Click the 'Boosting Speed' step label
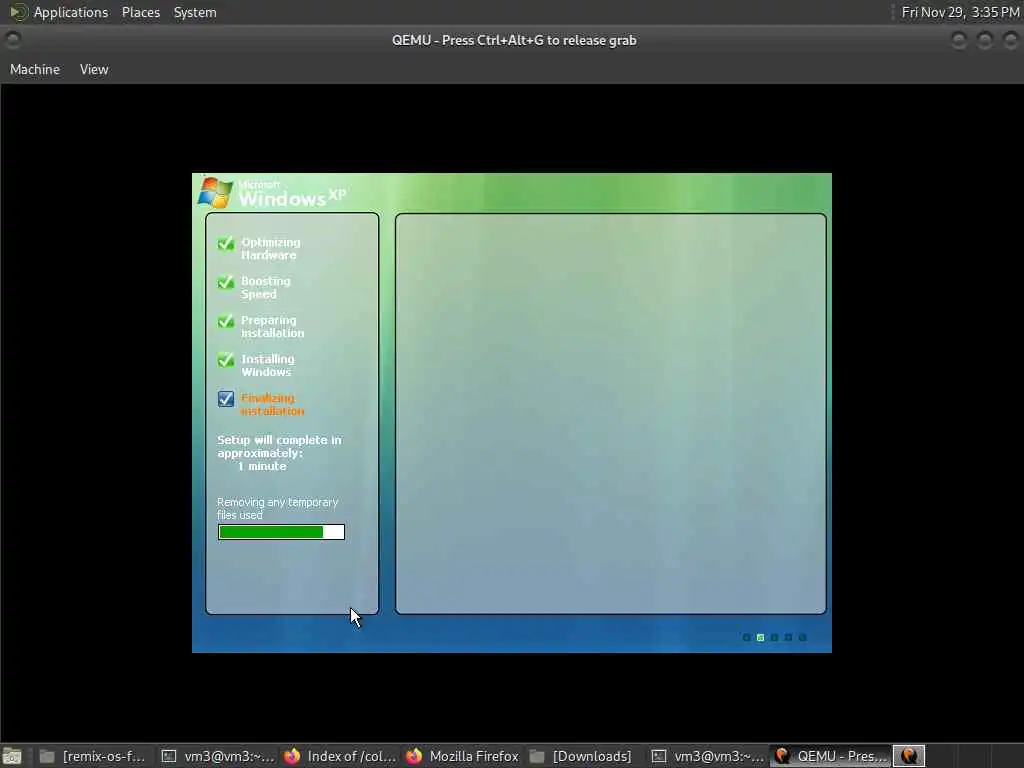This screenshot has height=768, width=1024. (265, 287)
